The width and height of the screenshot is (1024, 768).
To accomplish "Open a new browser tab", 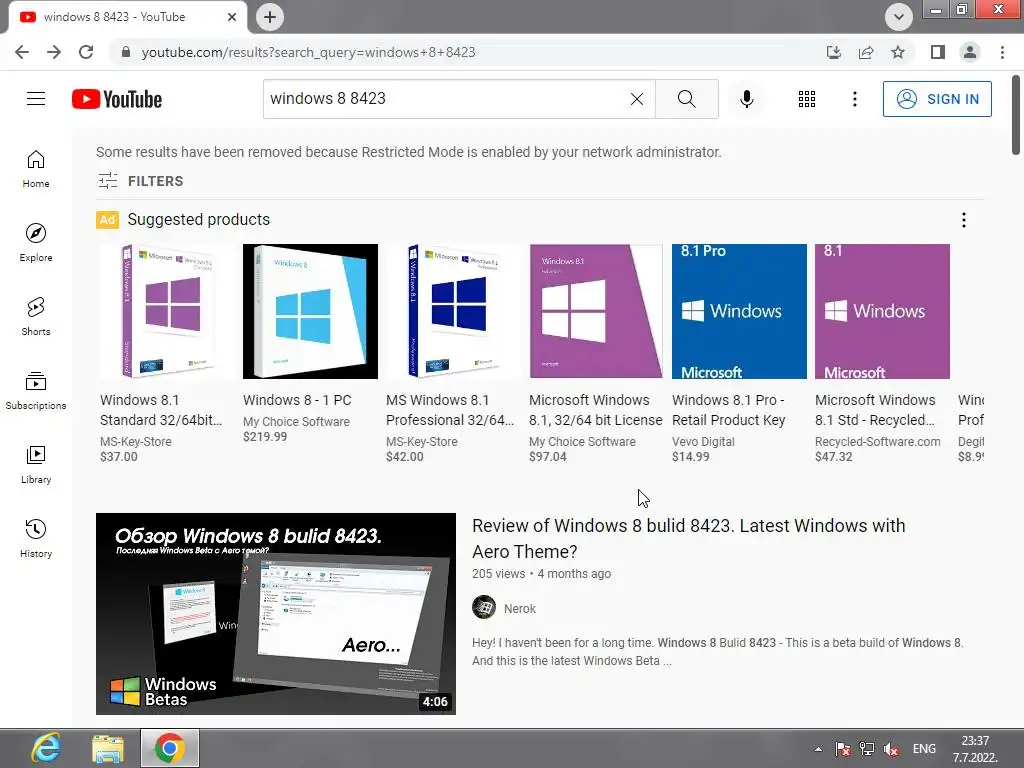I will tap(270, 17).
